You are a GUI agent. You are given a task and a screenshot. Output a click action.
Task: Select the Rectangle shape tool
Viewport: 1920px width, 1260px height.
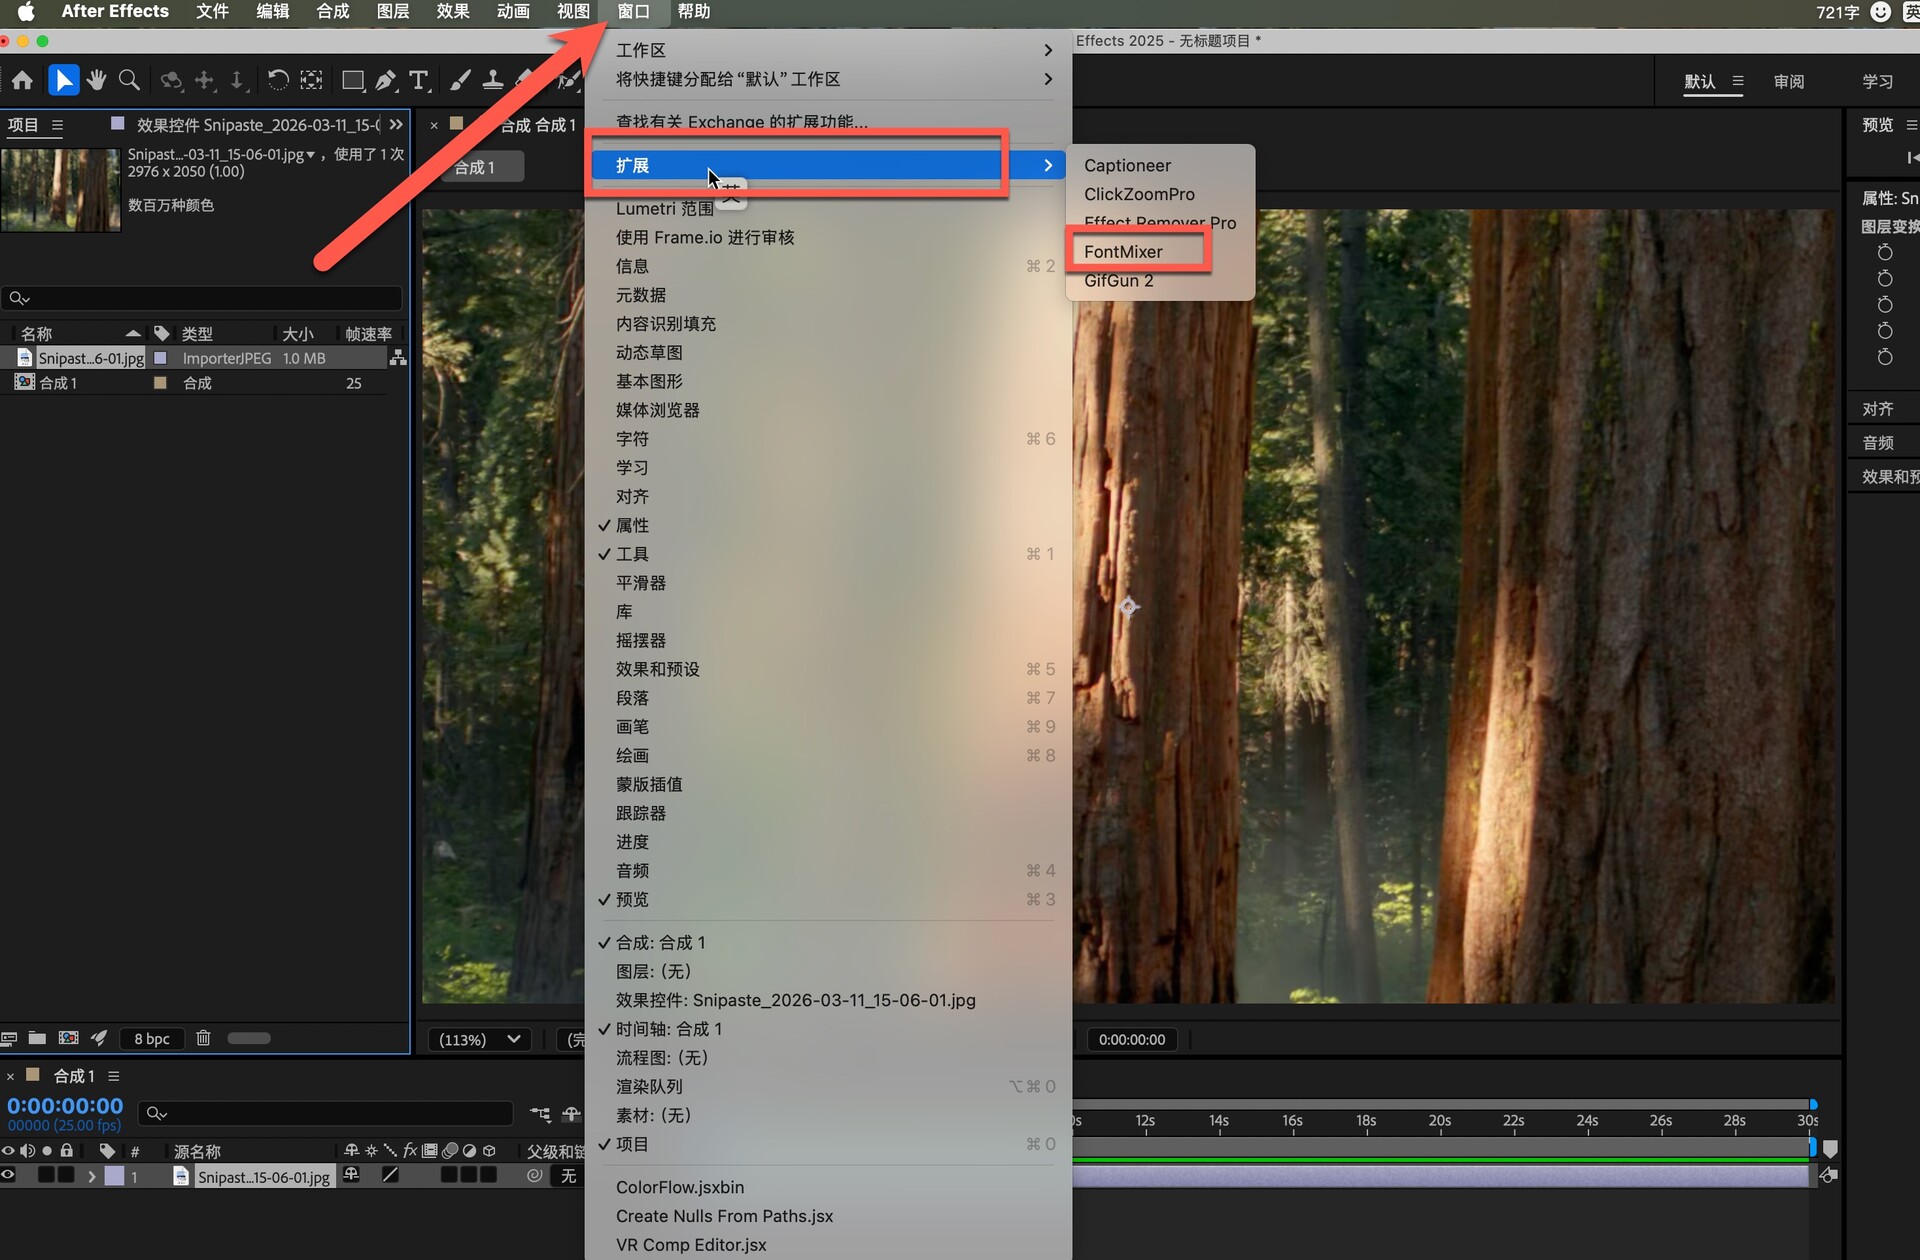click(x=352, y=80)
